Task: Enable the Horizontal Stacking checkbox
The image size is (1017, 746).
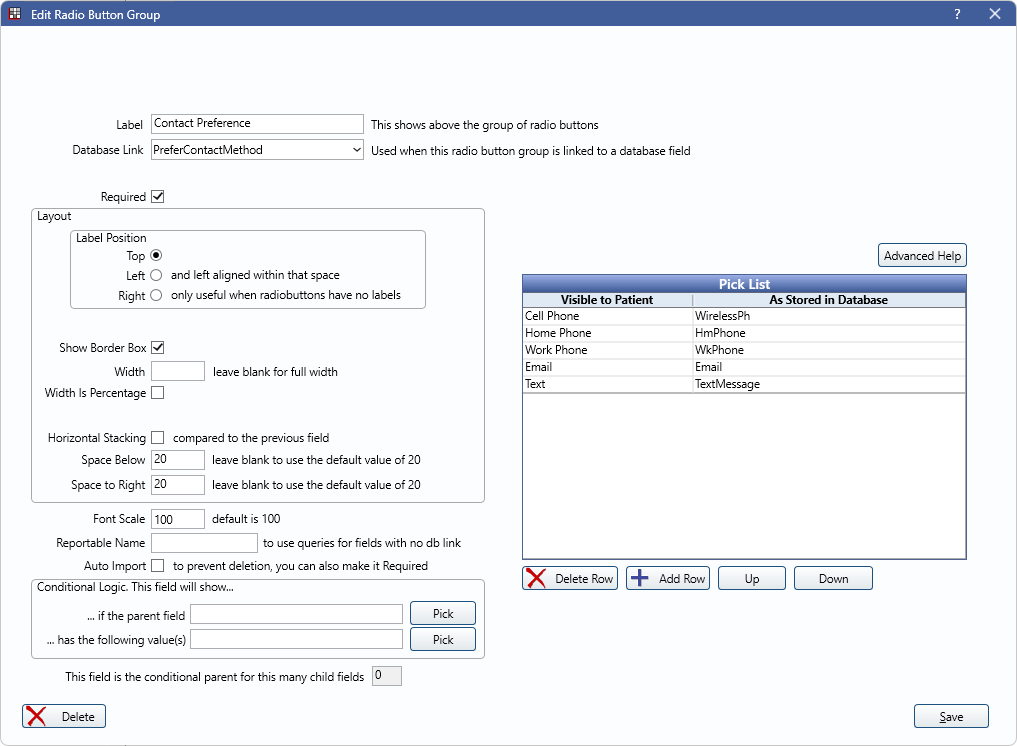Action: pos(157,438)
